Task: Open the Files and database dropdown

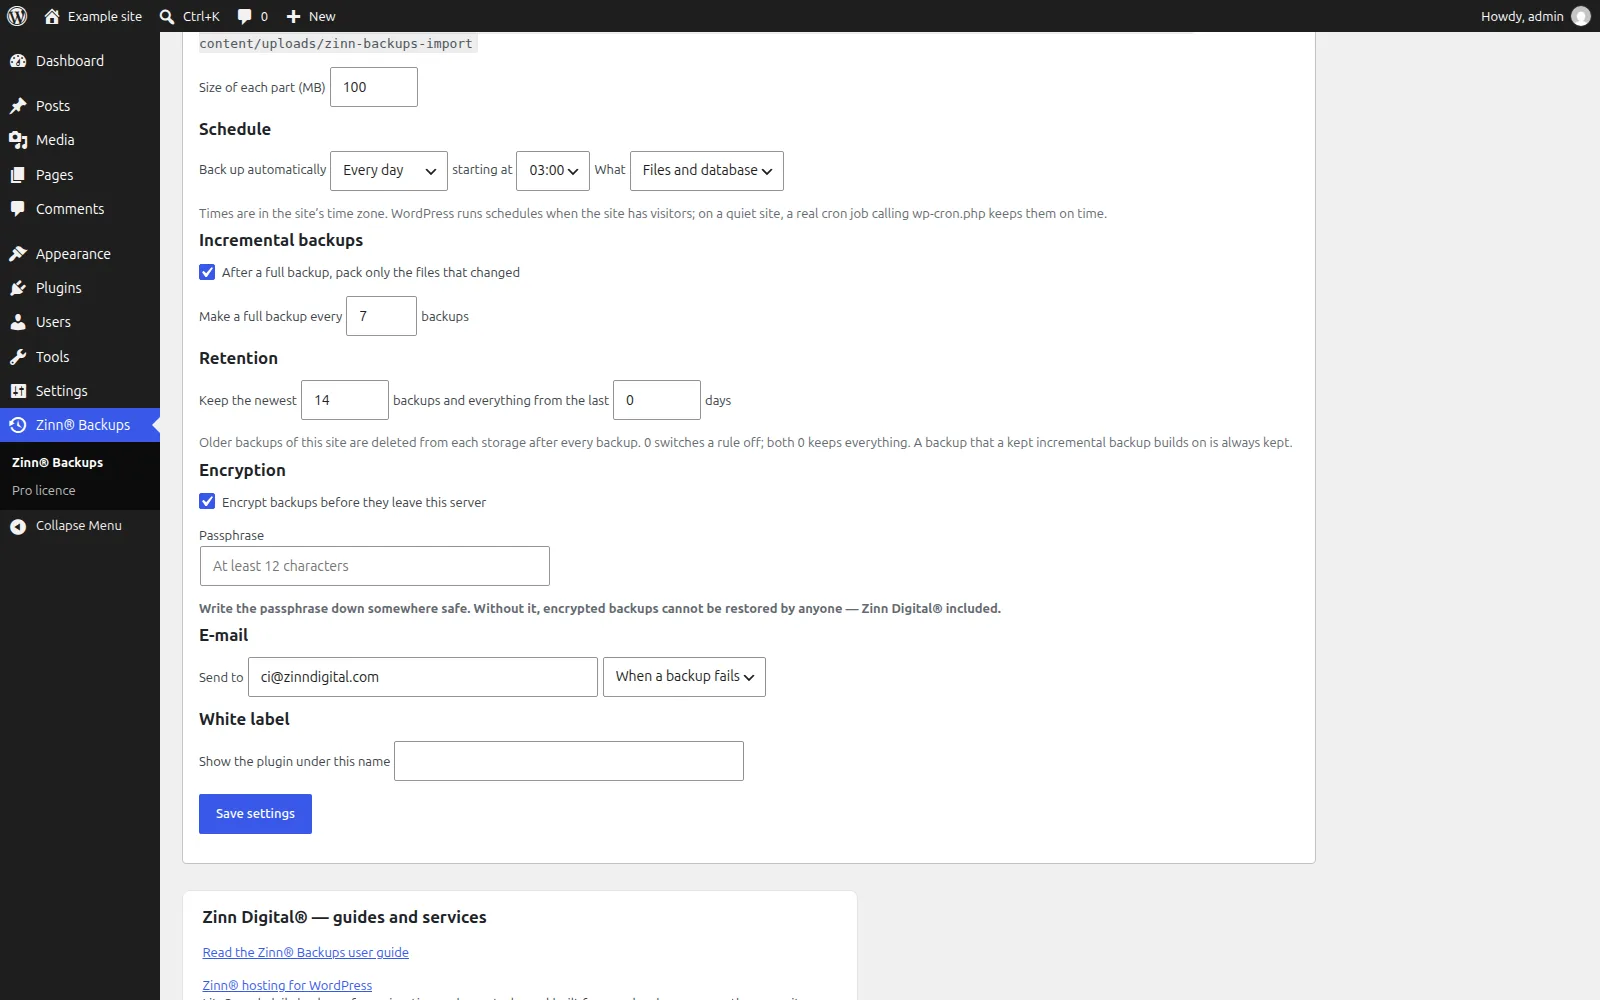Action: click(x=707, y=171)
